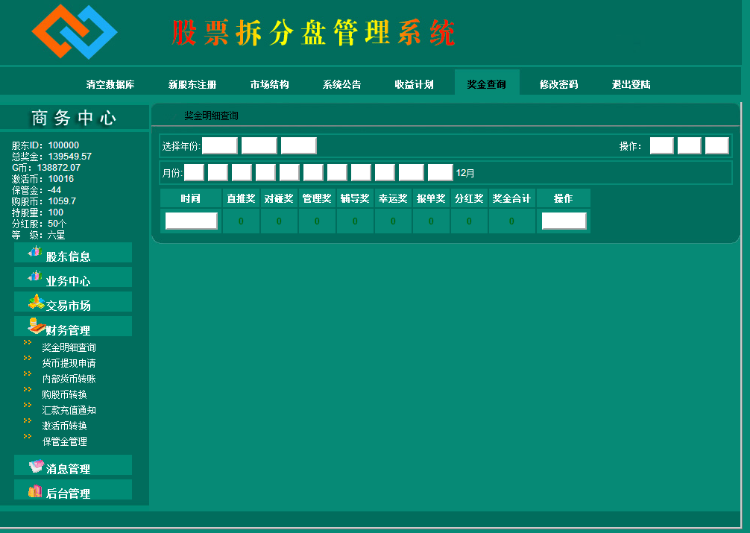
Task: Click the G币 value 138872.07
Action: [59, 167]
